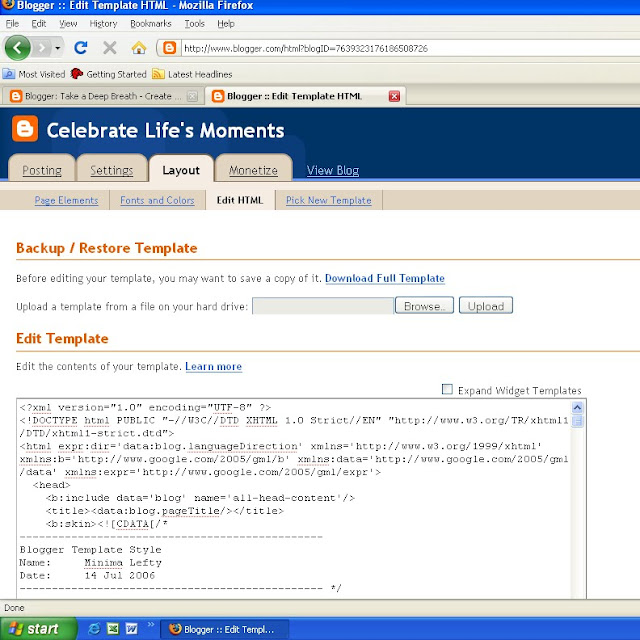Screen dimensions: 640x640
Task: Close the Take a Deep Breath tab
Action: pos(192,96)
